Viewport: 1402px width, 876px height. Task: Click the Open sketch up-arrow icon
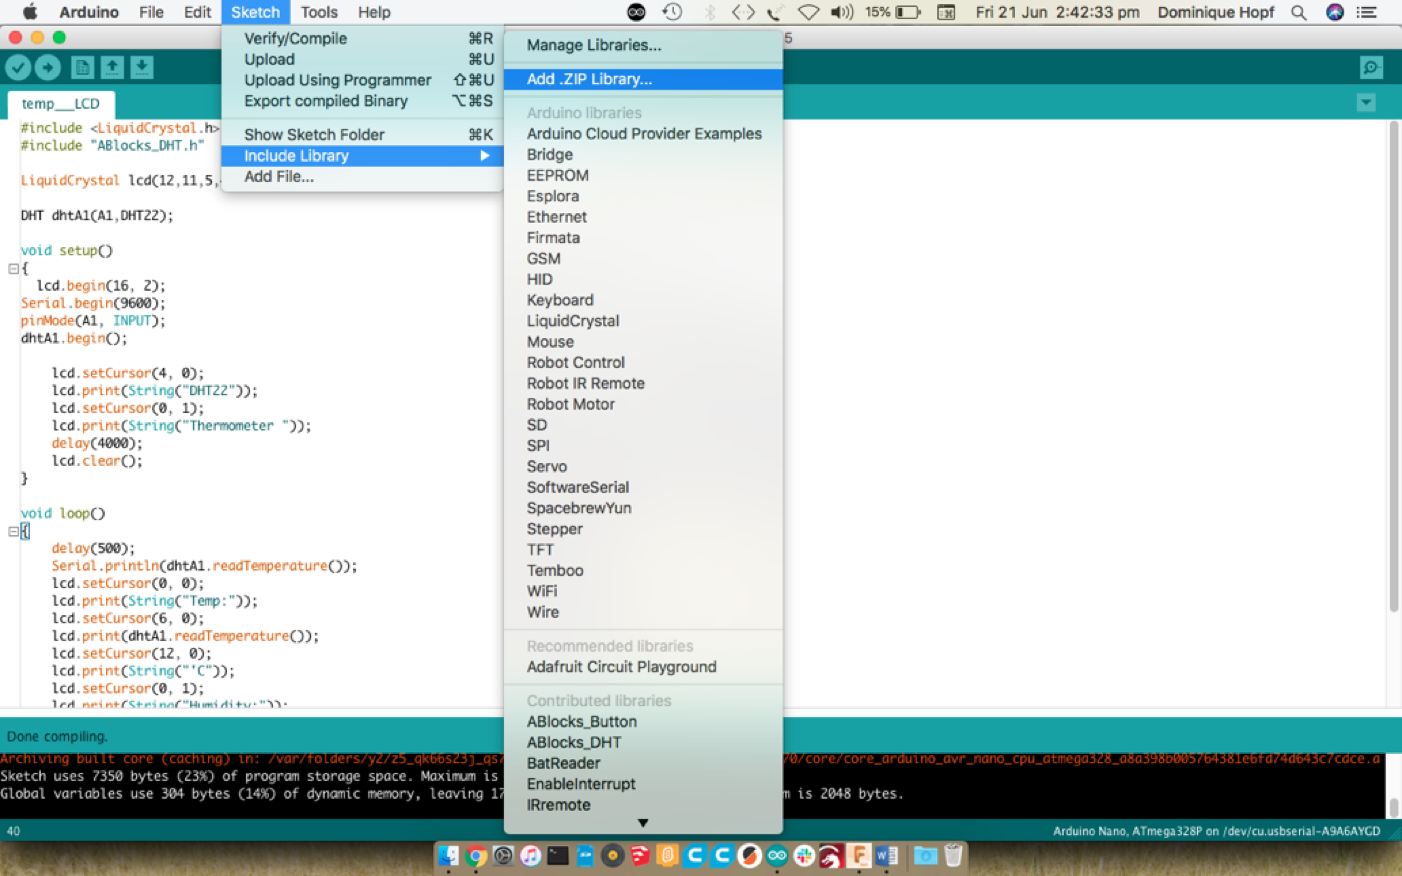112,67
